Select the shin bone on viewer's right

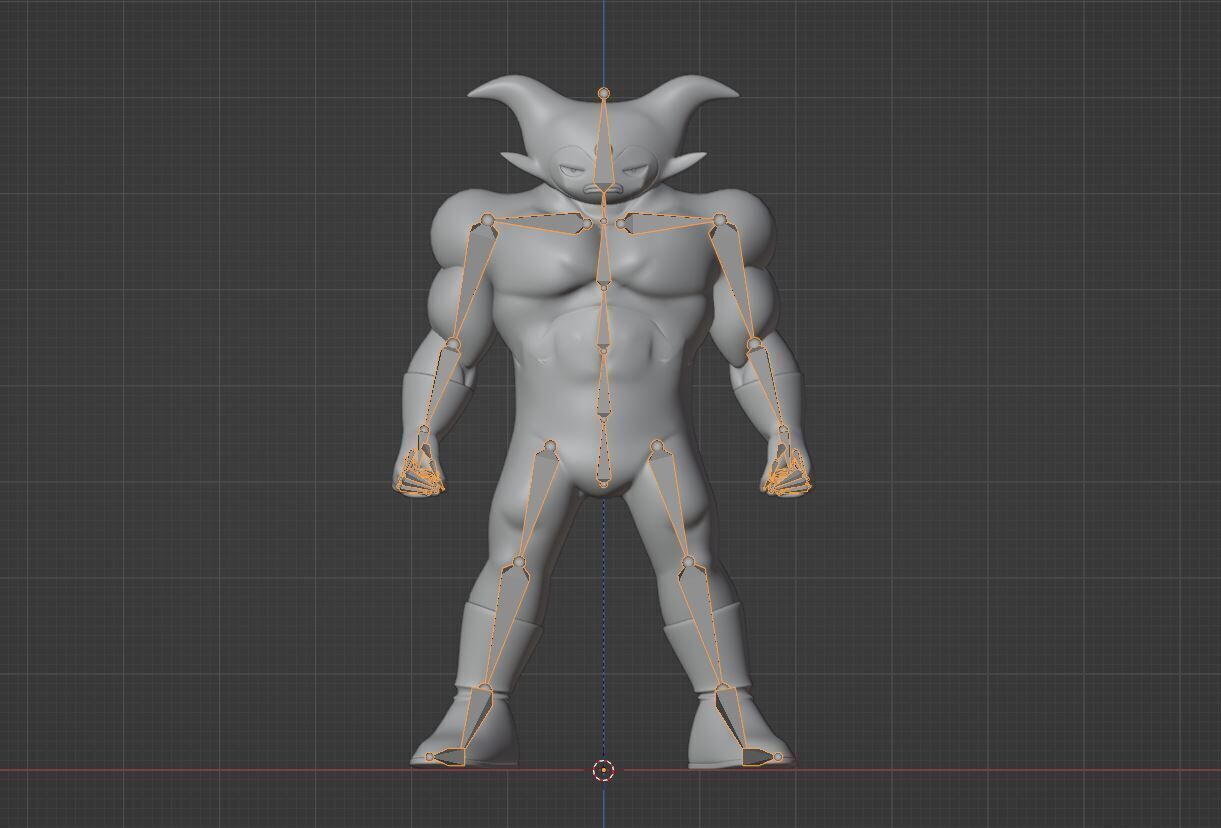pyautogui.click(x=704, y=625)
